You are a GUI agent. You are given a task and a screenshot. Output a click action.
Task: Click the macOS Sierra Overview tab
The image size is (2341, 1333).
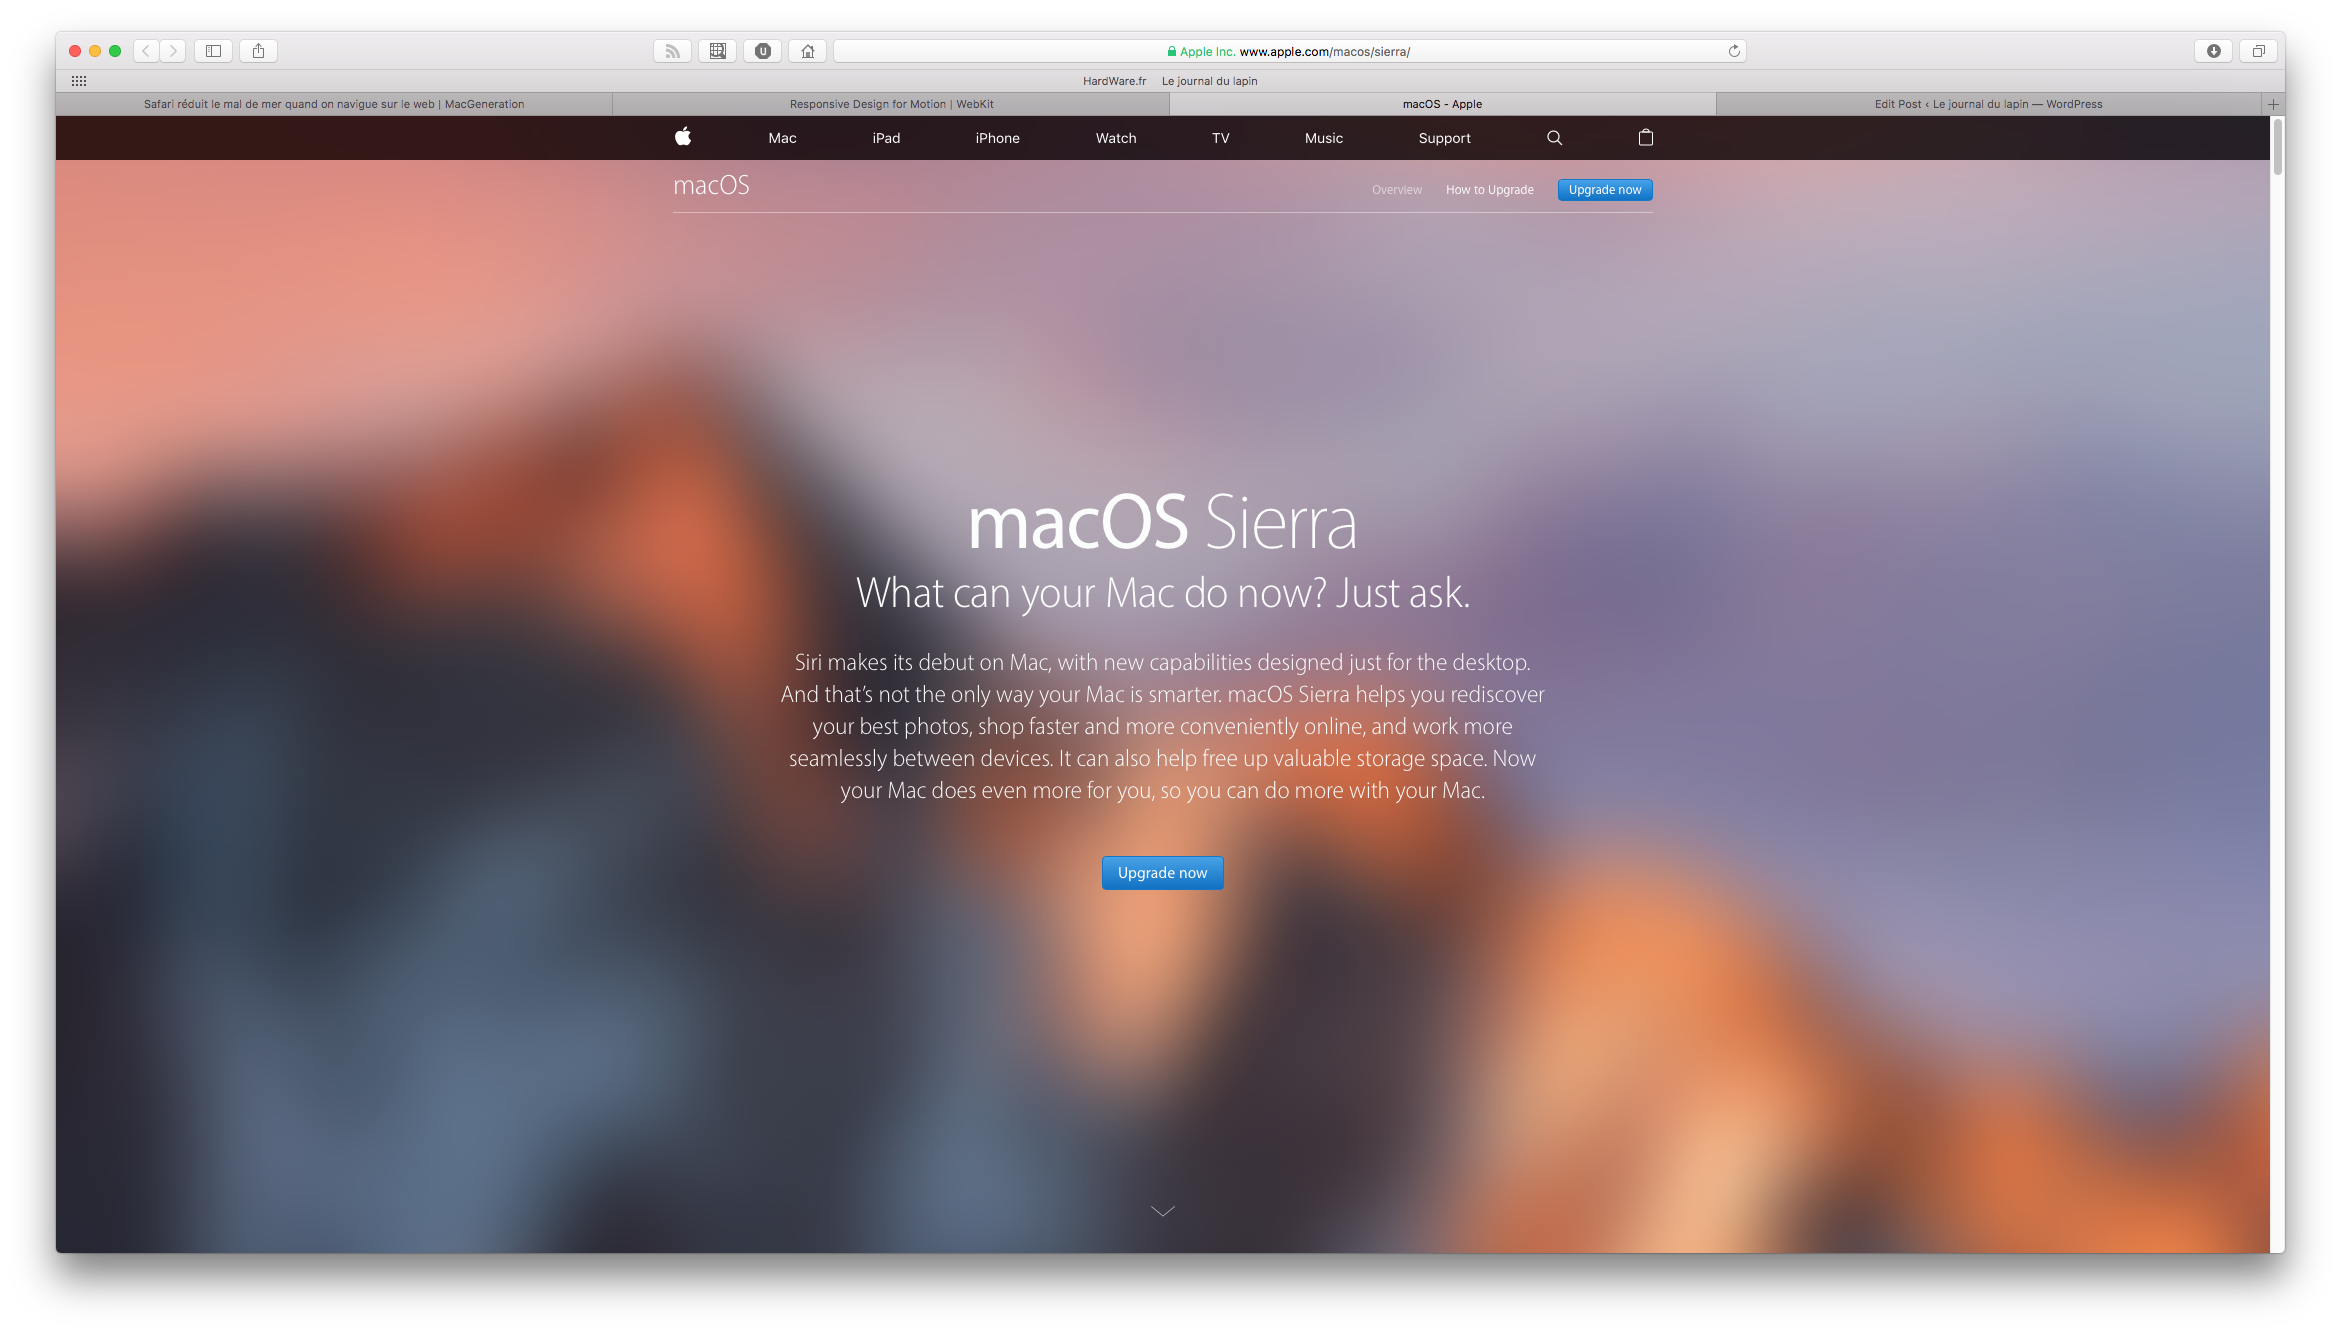point(1394,190)
